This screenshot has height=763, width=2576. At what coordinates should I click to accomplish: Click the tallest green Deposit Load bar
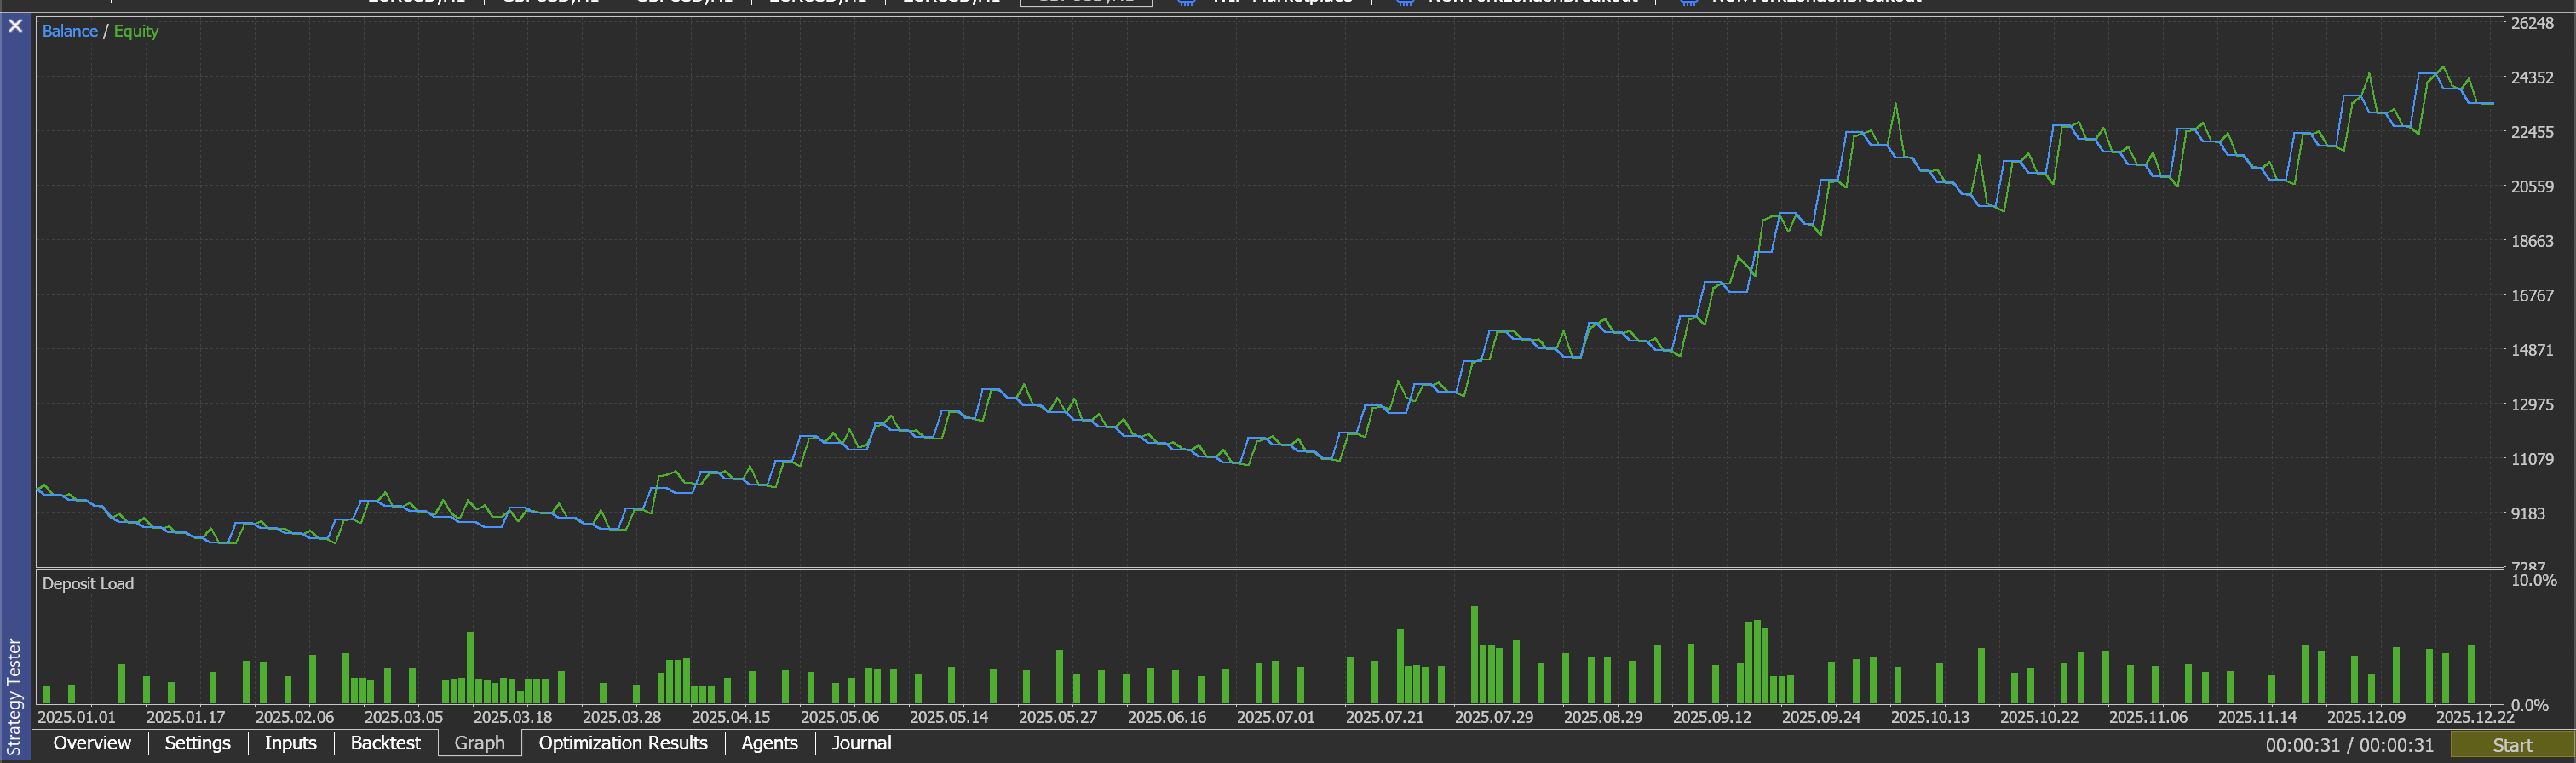(1474, 655)
